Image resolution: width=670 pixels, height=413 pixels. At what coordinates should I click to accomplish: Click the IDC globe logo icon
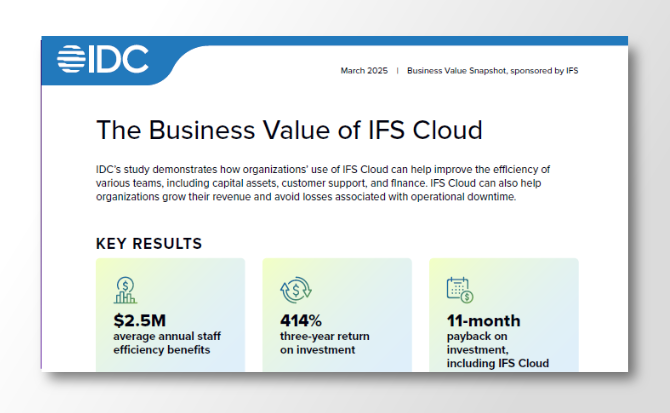pos(74,60)
